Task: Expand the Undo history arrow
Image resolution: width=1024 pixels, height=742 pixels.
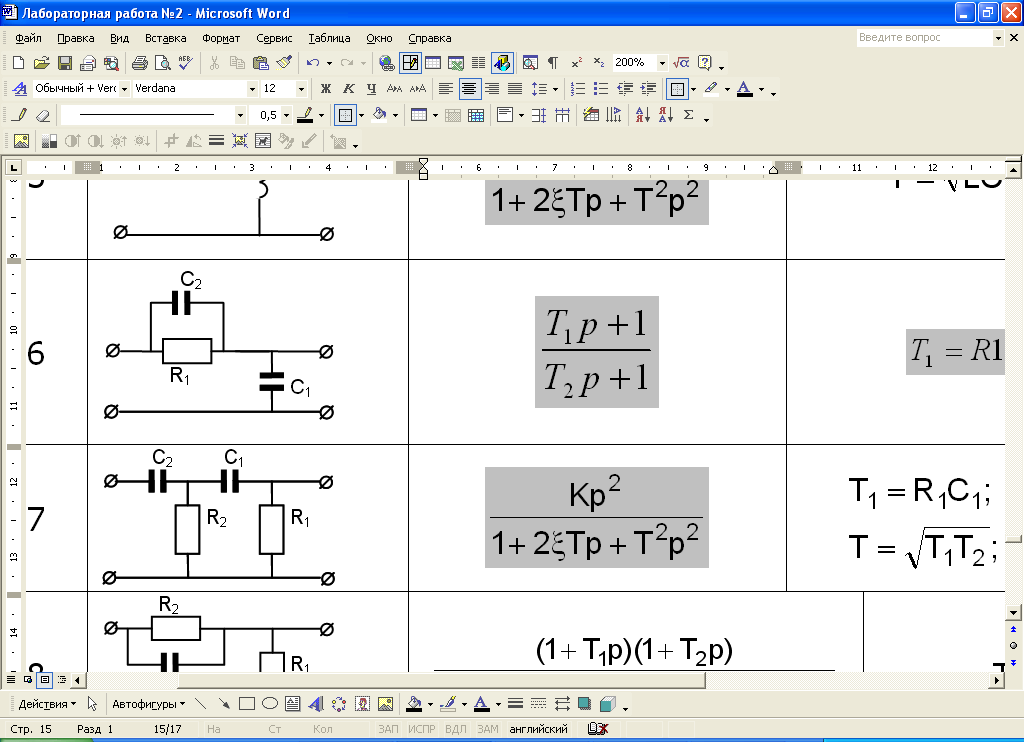Action: (329, 63)
